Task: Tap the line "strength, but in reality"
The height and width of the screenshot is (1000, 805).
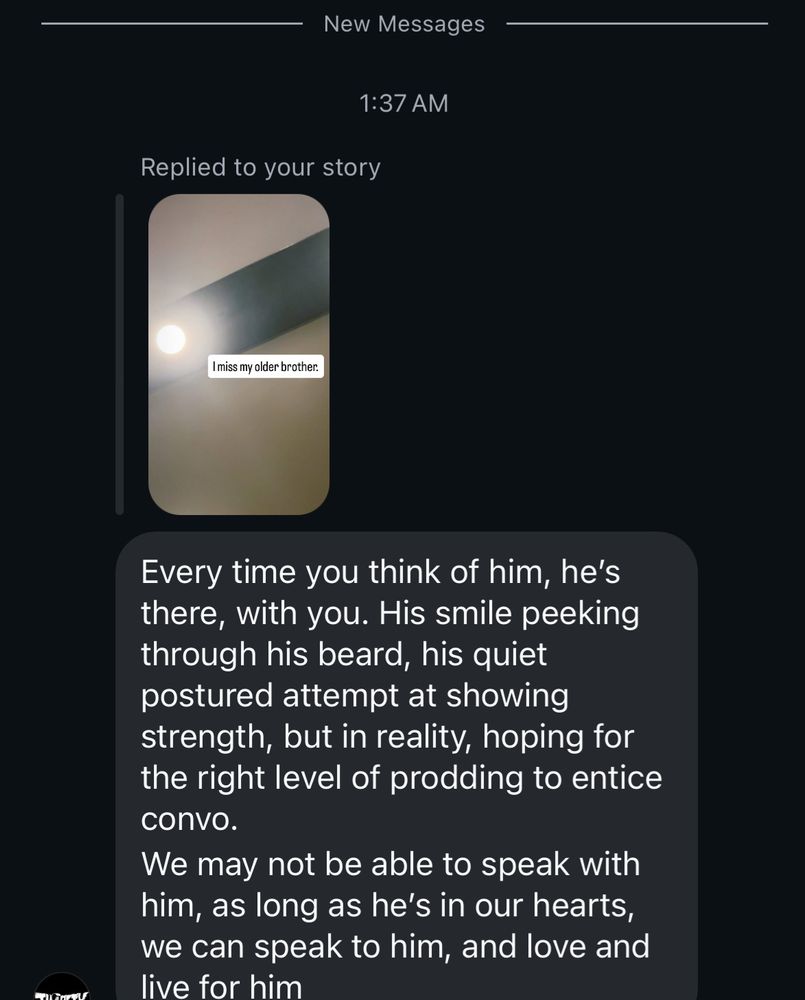Action: click(386, 736)
